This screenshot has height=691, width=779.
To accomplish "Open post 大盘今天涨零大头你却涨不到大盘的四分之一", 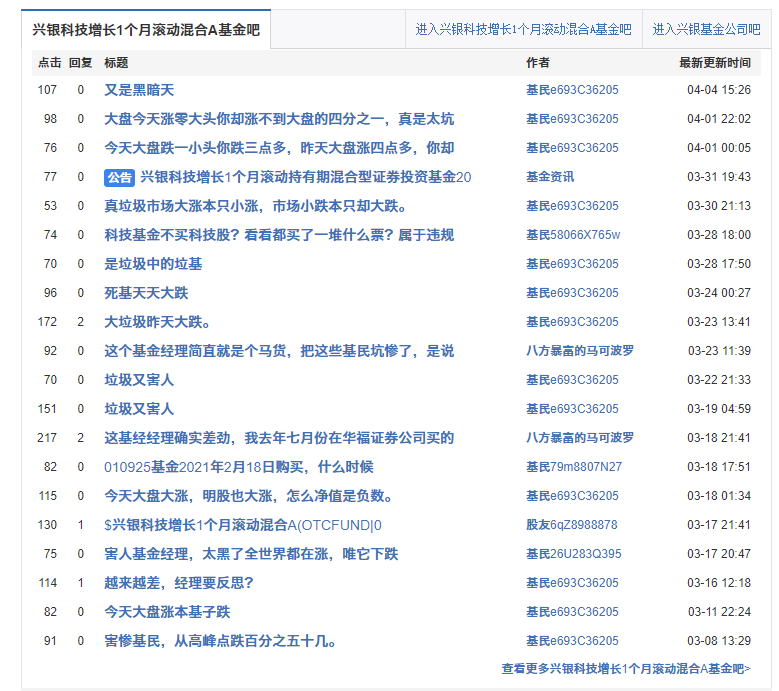I will click(279, 119).
